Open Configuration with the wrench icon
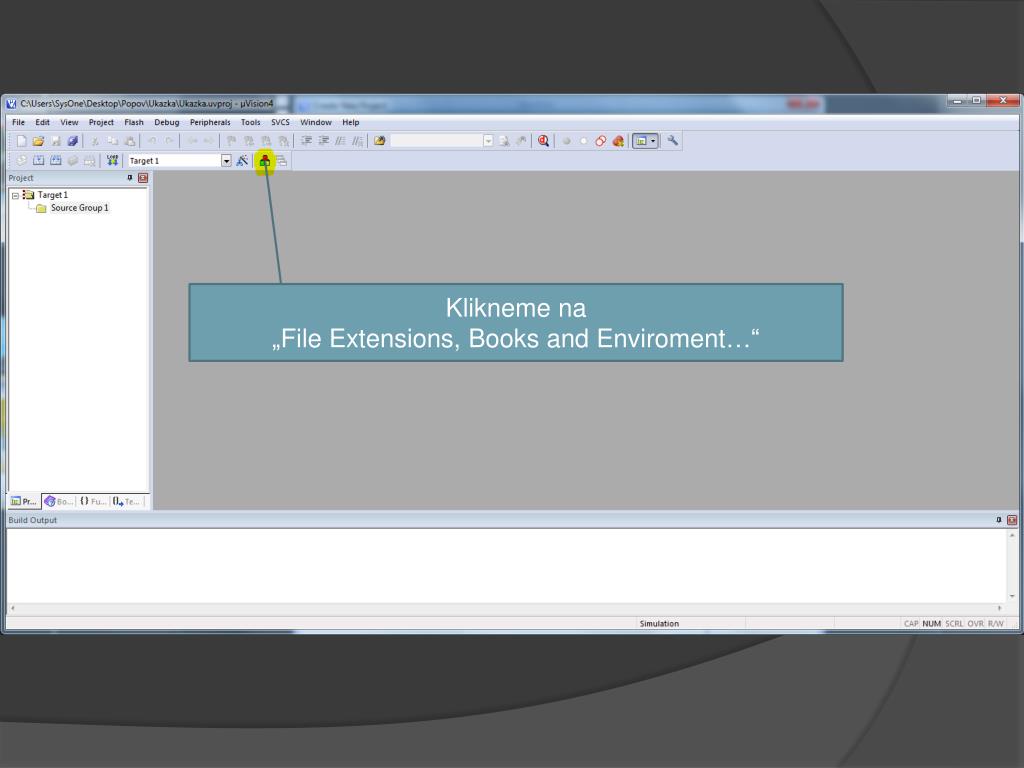The width and height of the screenshot is (1024, 768). click(672, 140)
